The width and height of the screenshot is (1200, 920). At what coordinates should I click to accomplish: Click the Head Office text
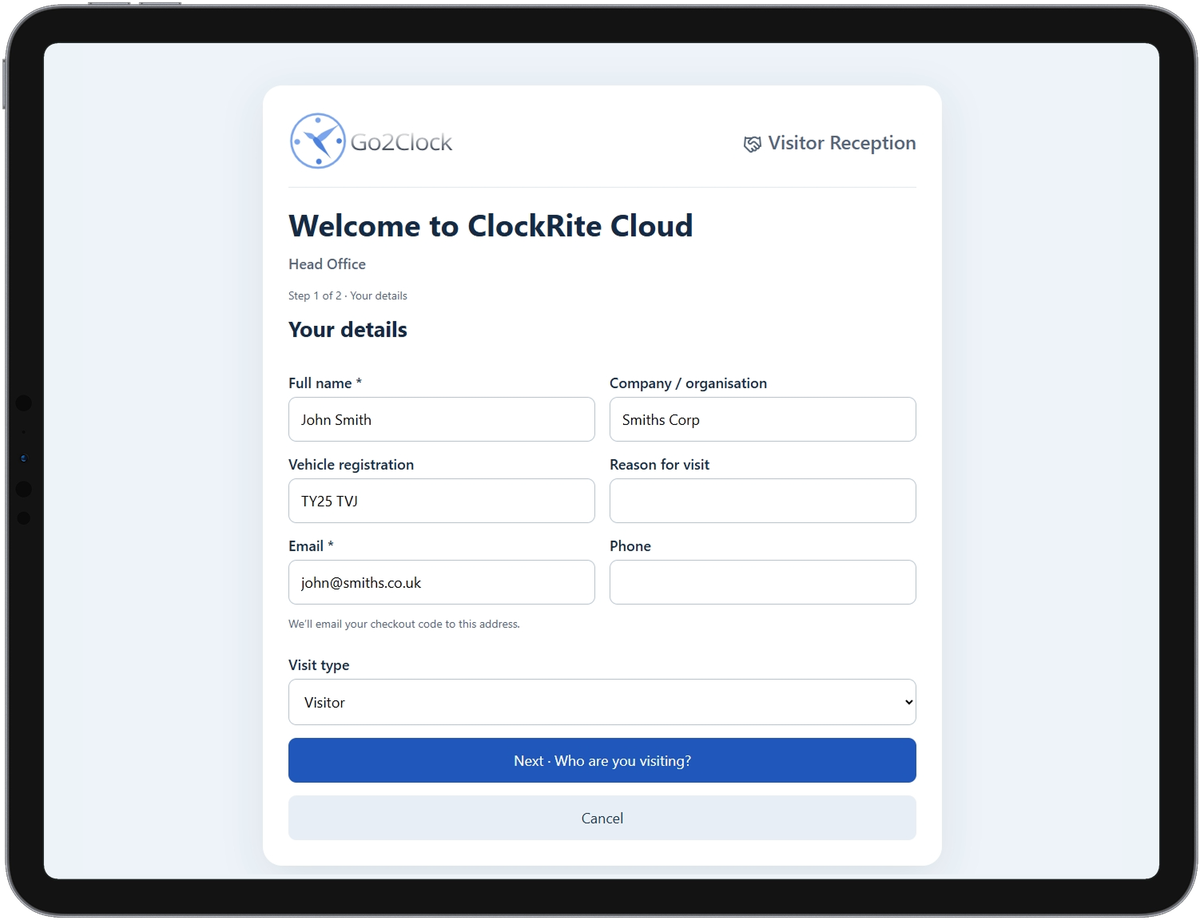327,264
